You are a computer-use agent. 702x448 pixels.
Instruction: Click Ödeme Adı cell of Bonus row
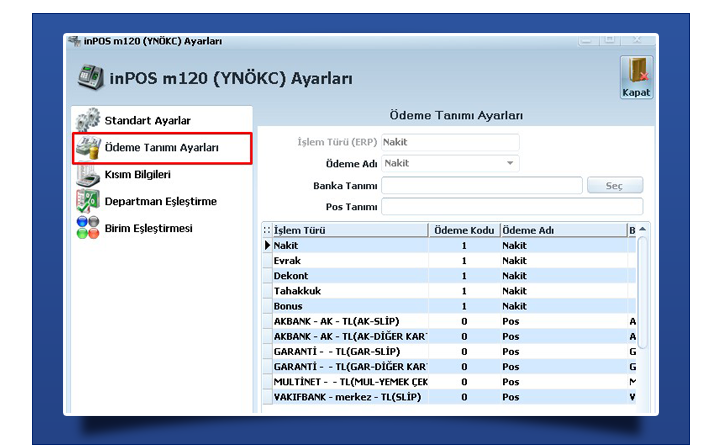click(564, 306)
